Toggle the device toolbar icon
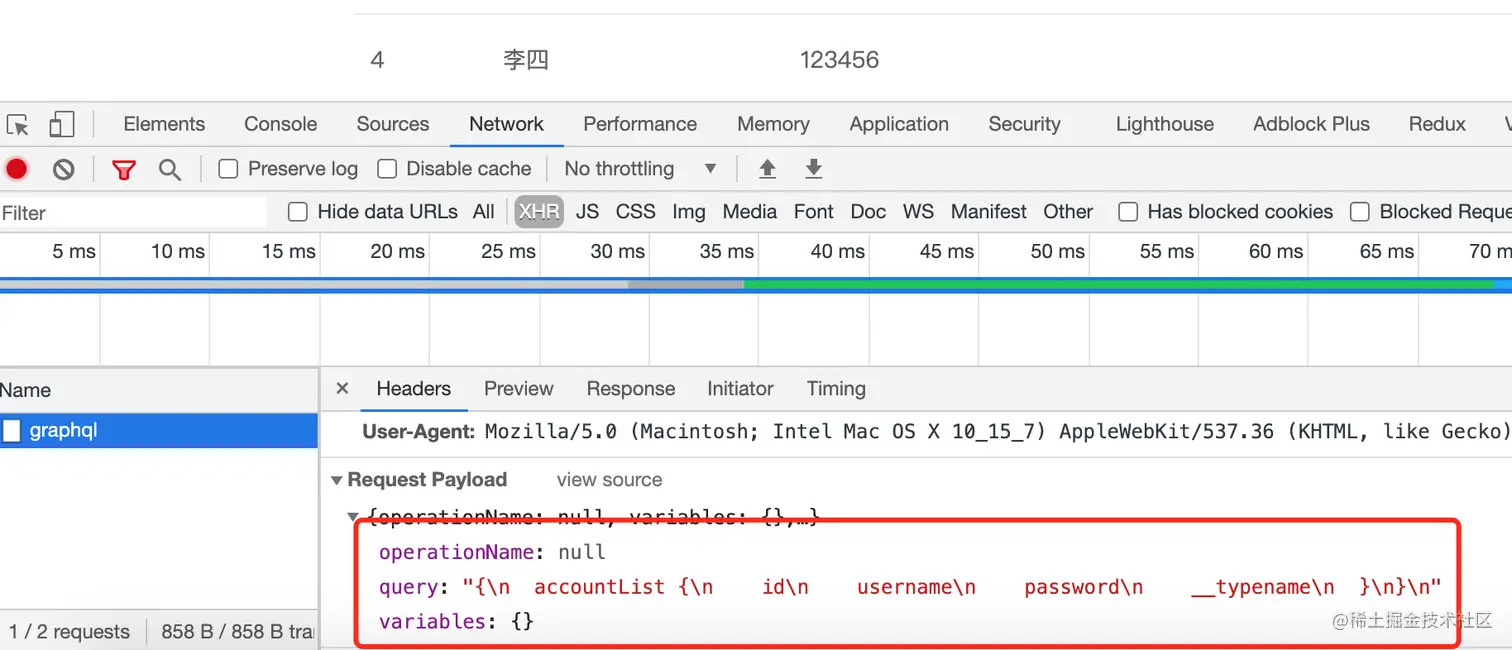Image resolution: width=1512 pixels, height=650 pixels. 61,124
